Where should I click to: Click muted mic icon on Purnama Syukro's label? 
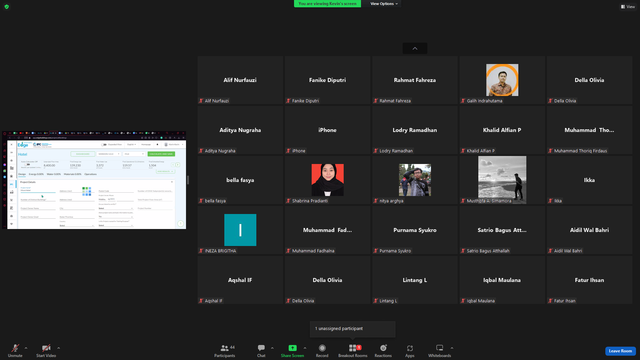point(376,251)
